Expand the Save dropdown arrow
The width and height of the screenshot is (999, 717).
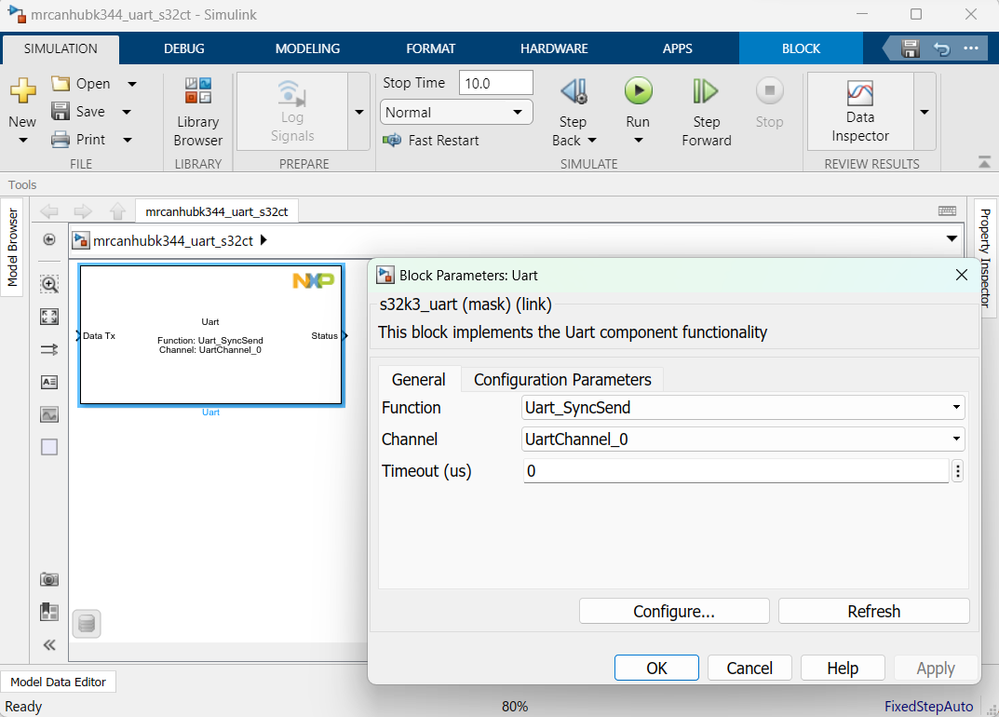pos(127,112)
